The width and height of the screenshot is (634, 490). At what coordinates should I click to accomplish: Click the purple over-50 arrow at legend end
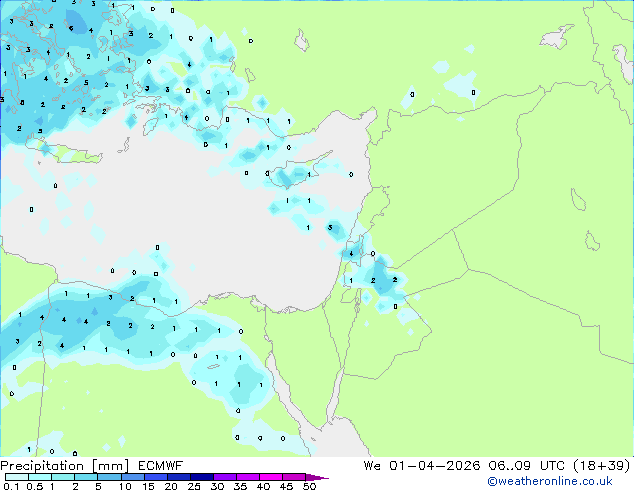(317, 478)
